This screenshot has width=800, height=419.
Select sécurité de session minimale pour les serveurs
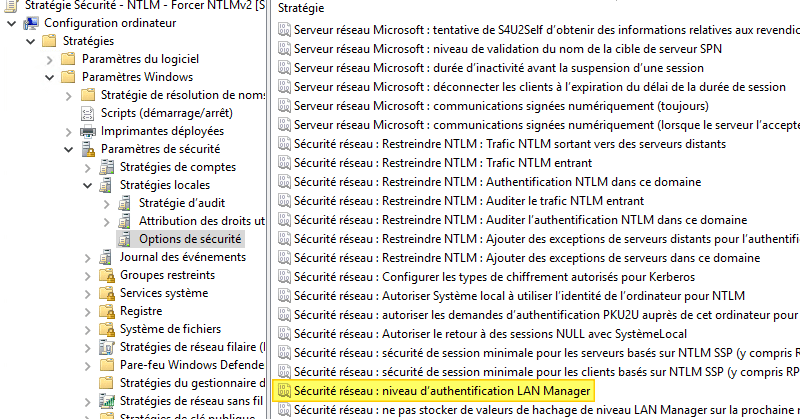click(x=547, y=353)
